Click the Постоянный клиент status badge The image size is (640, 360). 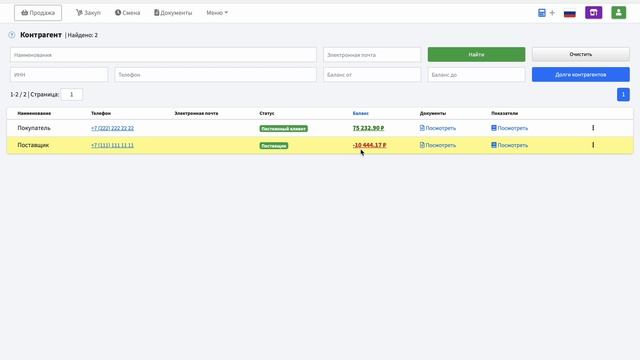pyautogui.click(x=284, y=129)
